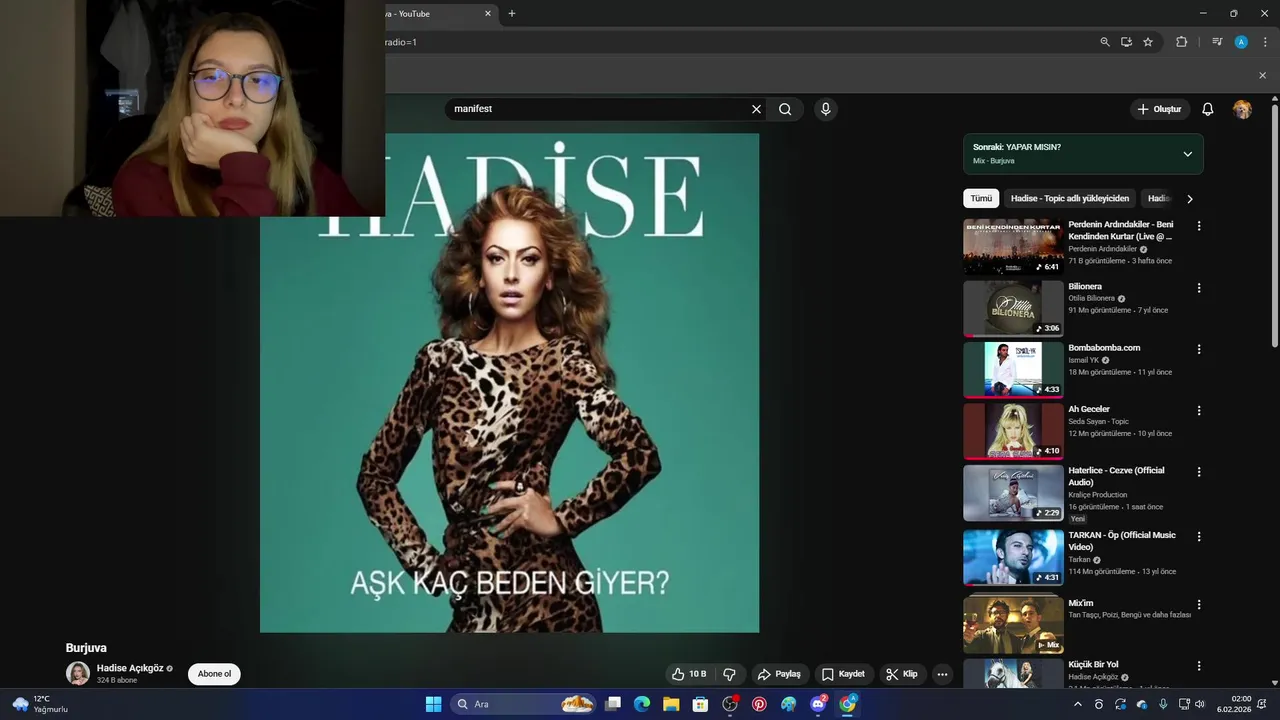The image size is (1280, 720).
Task: Show more filter chips with right arrow
Action: (x=1189, y=199)
